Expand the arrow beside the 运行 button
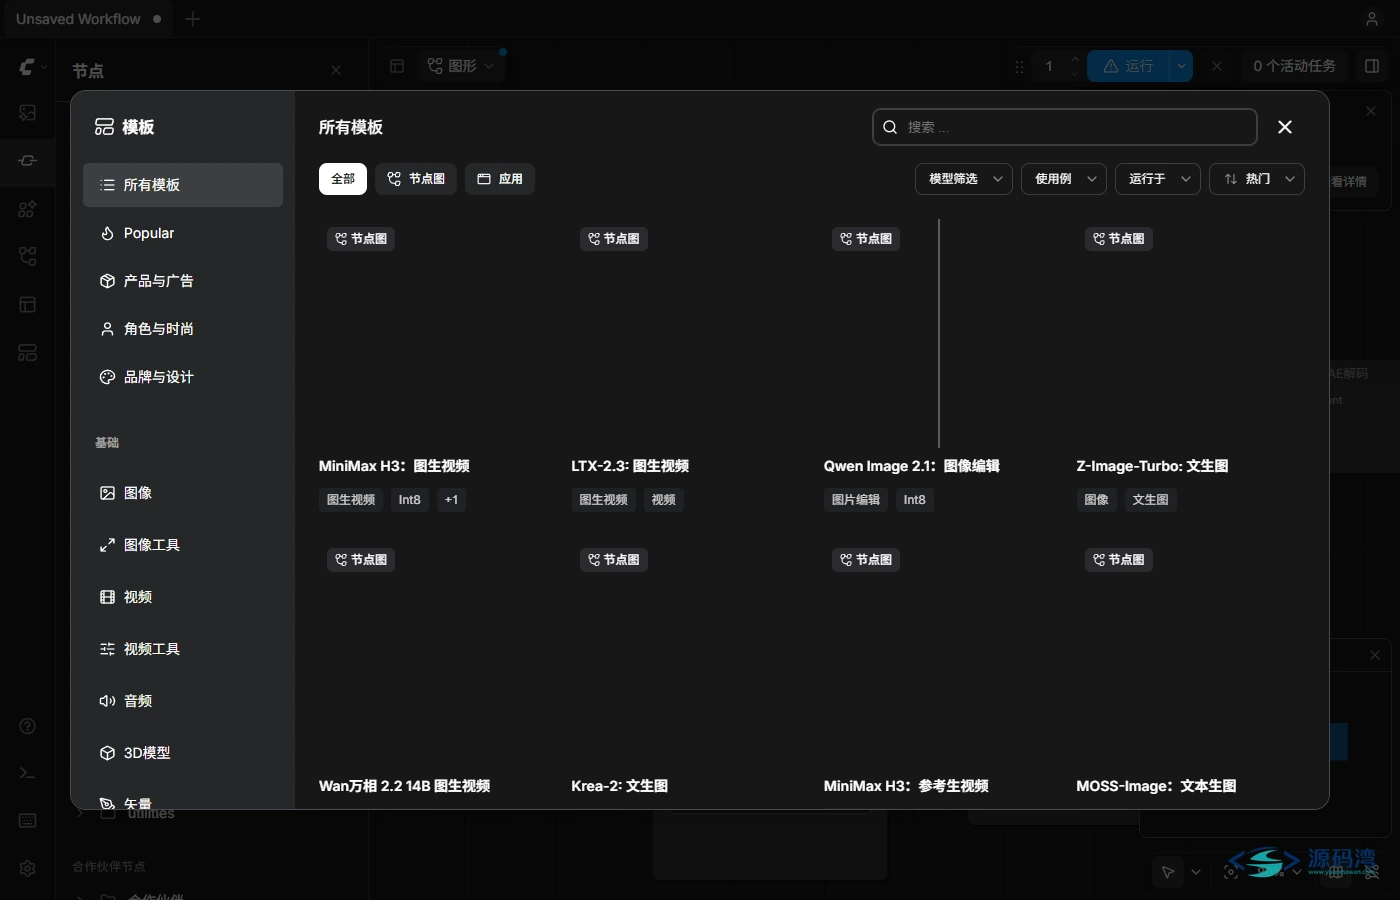The width and height of the screenshot is (1400, 900). click(x=1182, y=66)
